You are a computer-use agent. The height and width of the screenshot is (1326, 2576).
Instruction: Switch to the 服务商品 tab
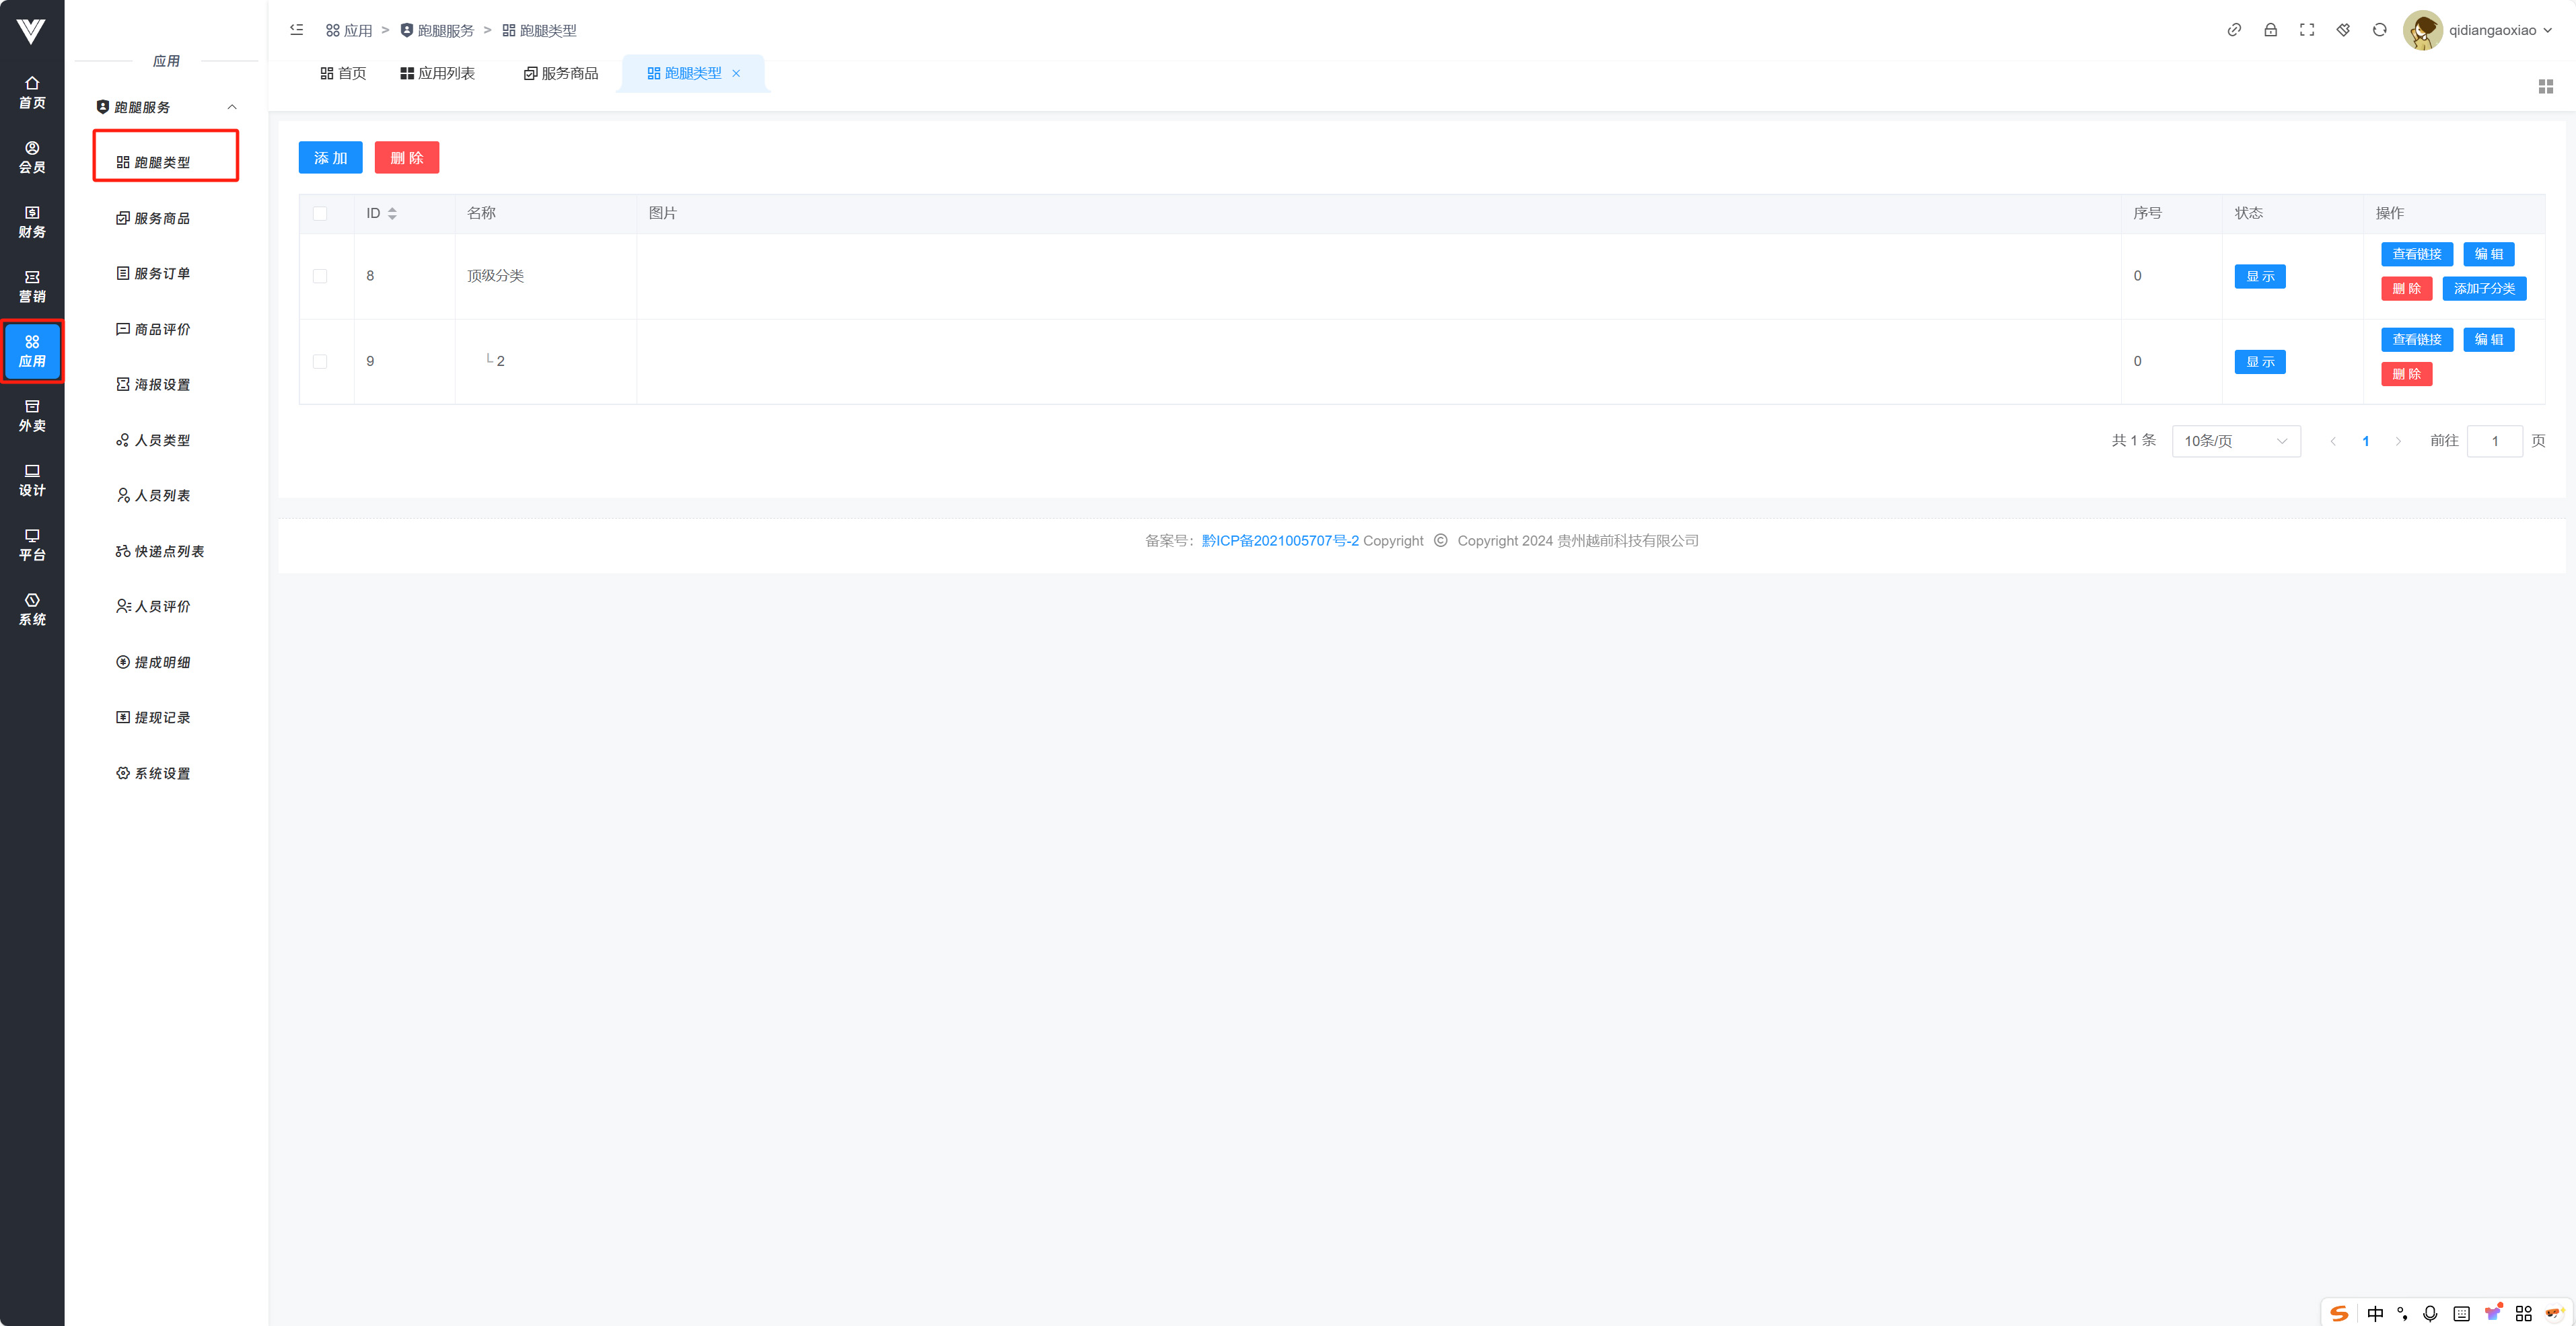click(561, 73)
